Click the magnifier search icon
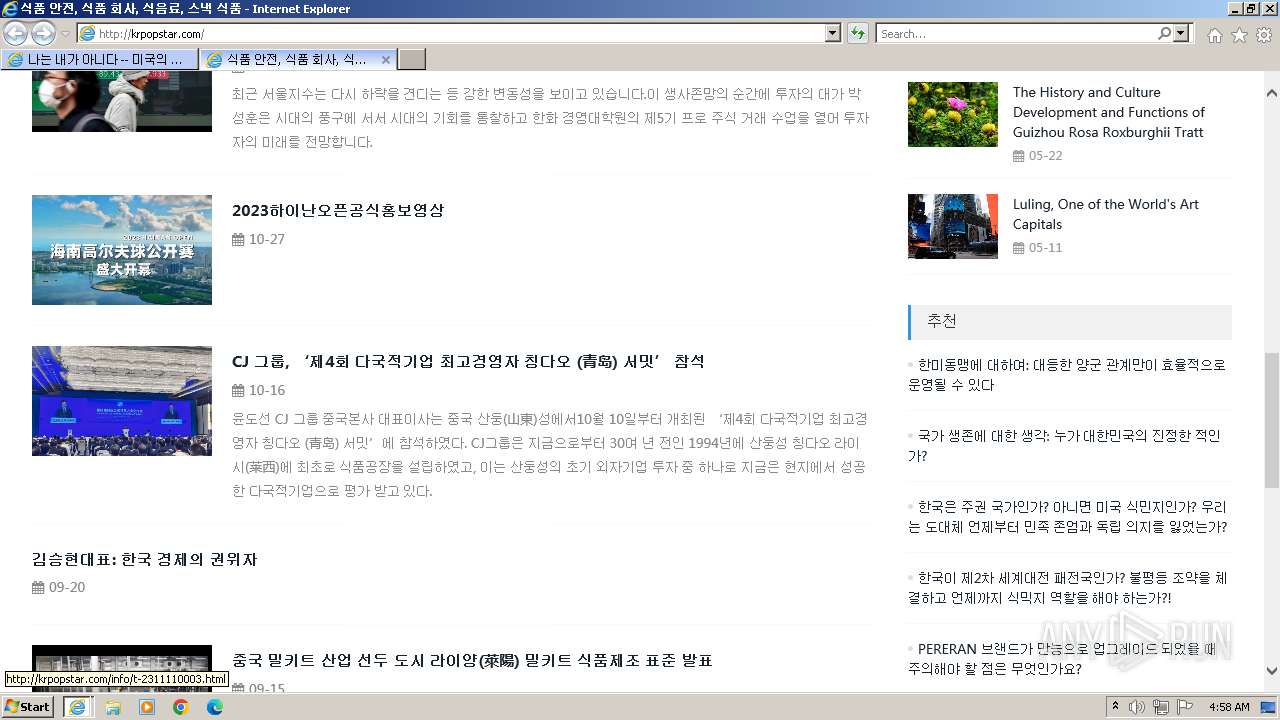 tap(1165, 34)
